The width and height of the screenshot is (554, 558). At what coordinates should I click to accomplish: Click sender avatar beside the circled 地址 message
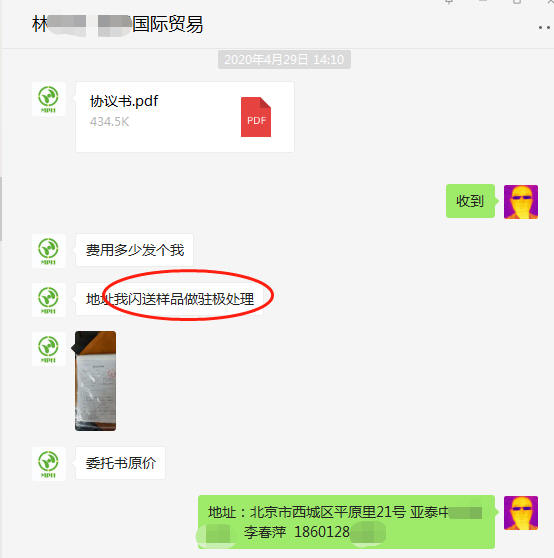click(x=48, y=300)
